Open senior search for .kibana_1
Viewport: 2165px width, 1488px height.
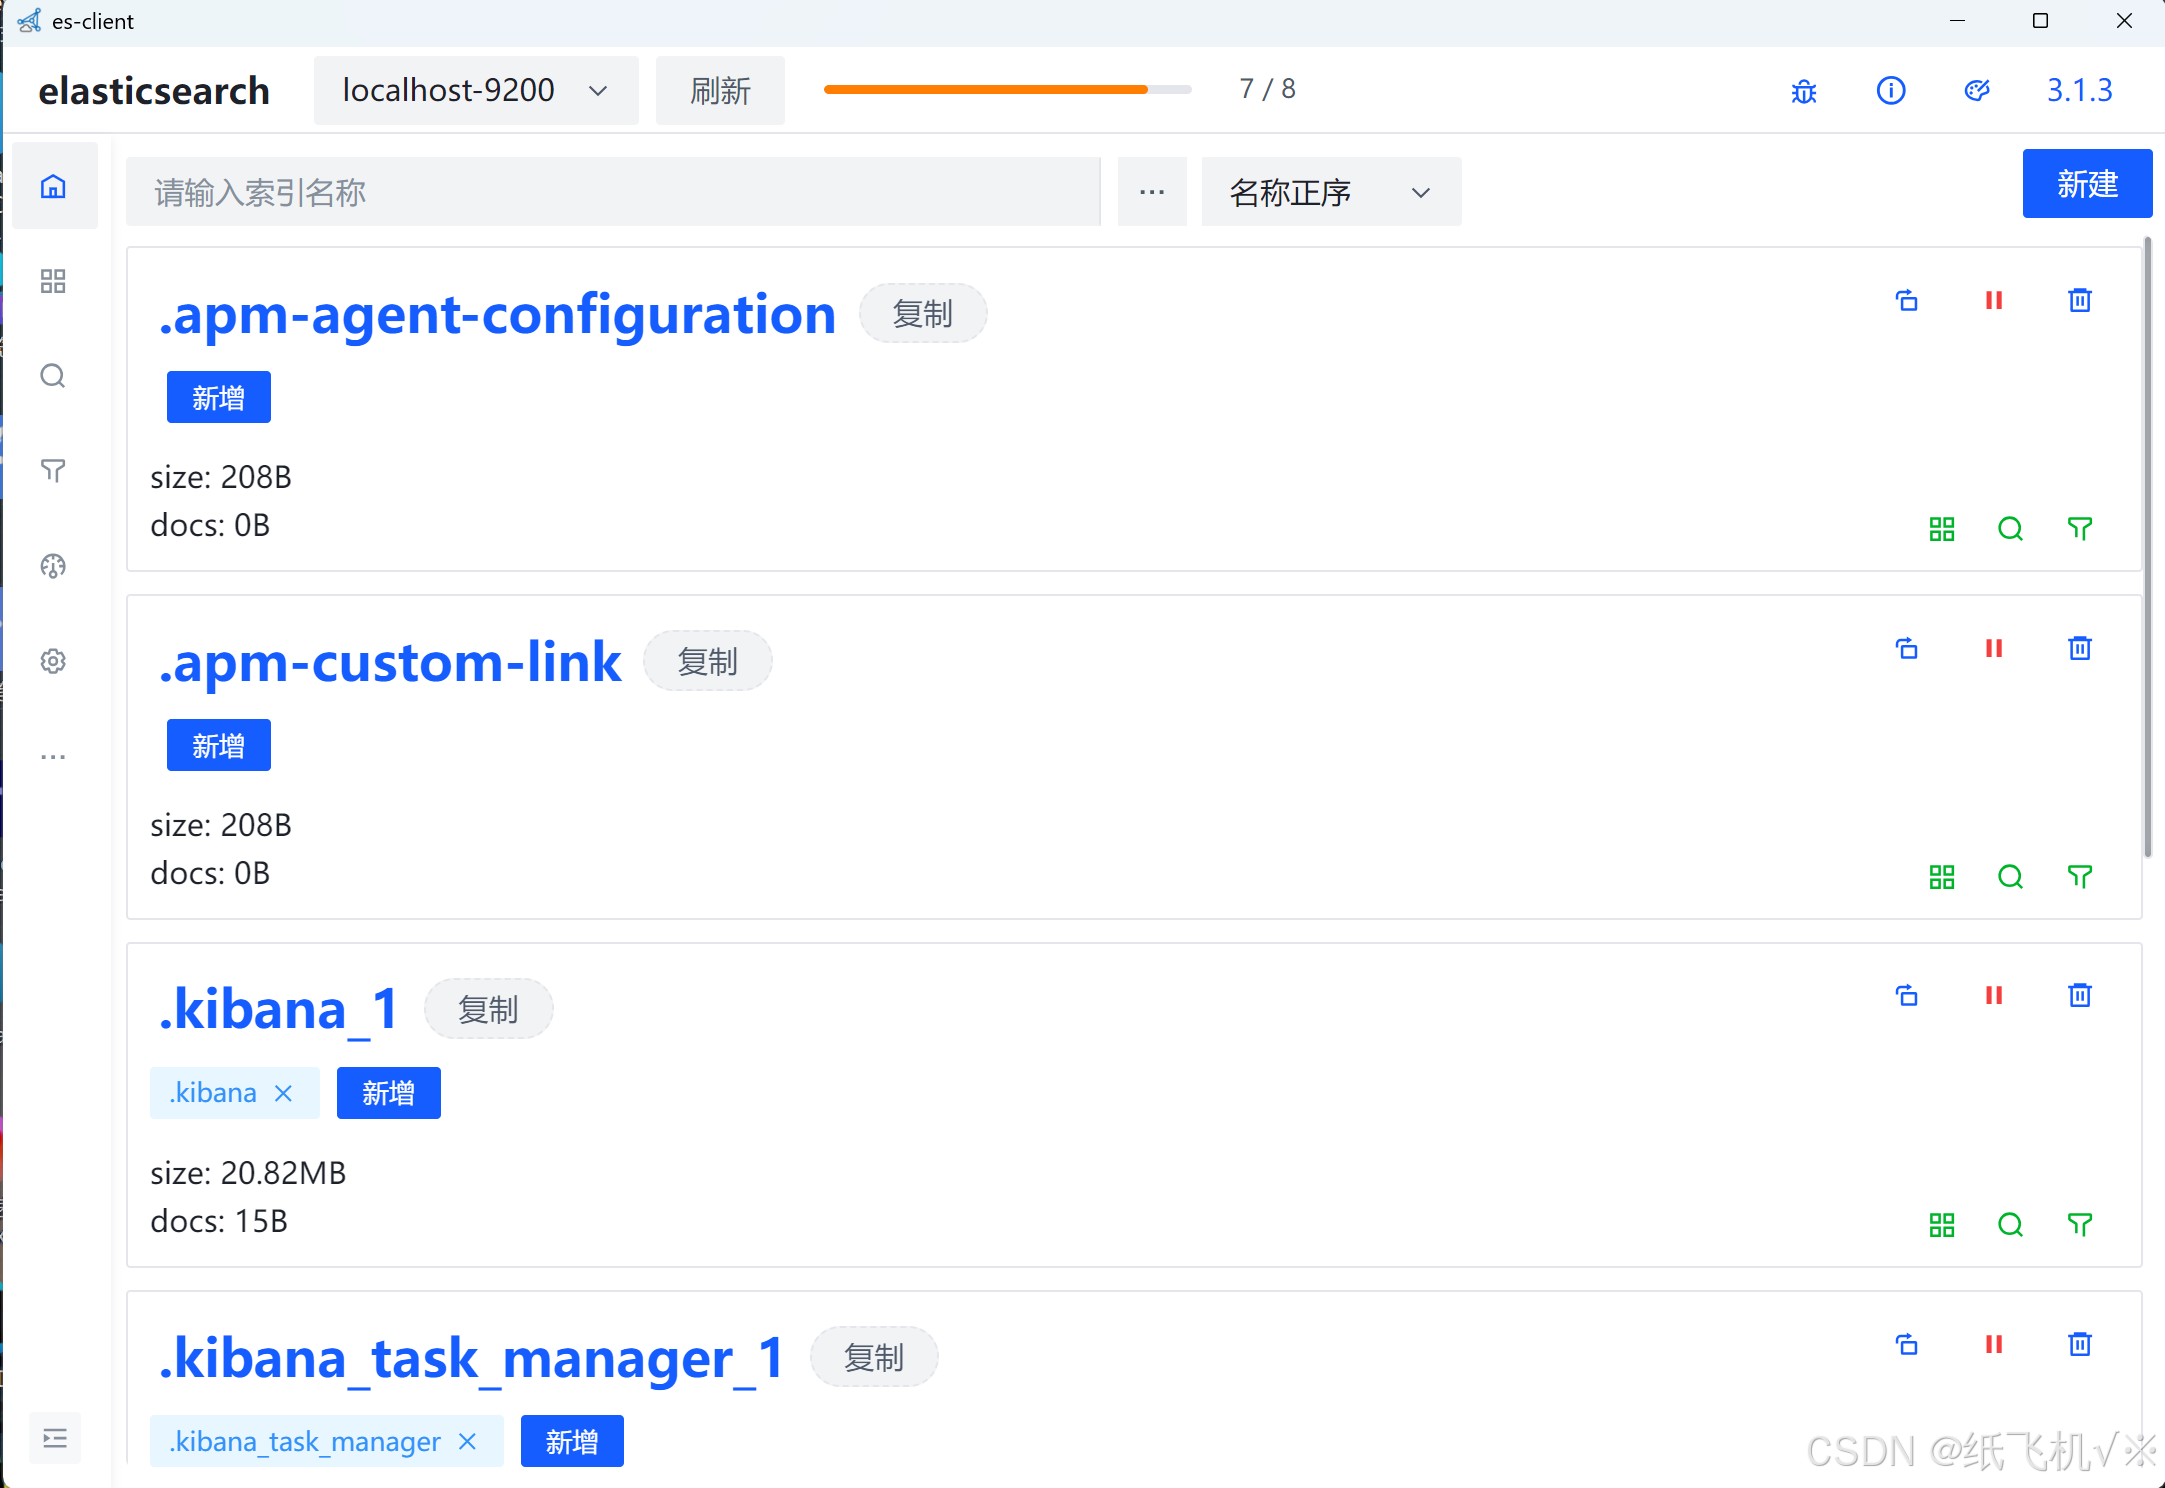pos(2080,1225)
